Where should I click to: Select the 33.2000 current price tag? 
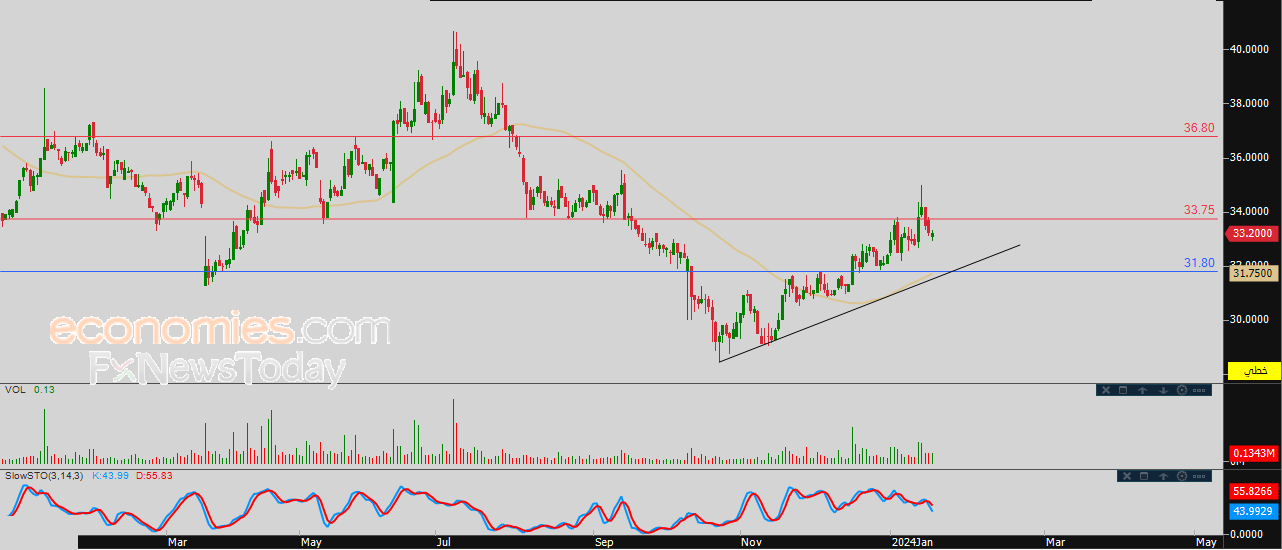1252,233
